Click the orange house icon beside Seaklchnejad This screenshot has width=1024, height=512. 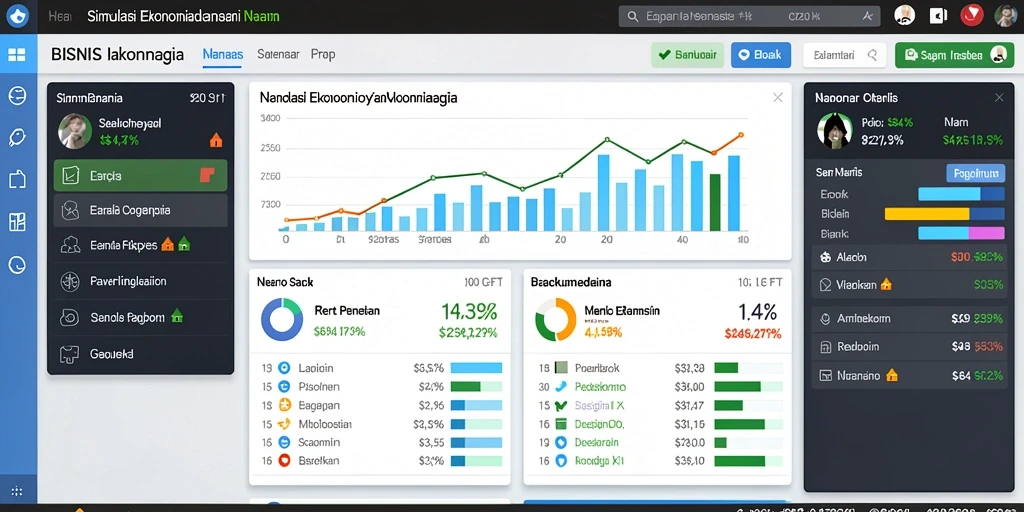tap(216, 140)
